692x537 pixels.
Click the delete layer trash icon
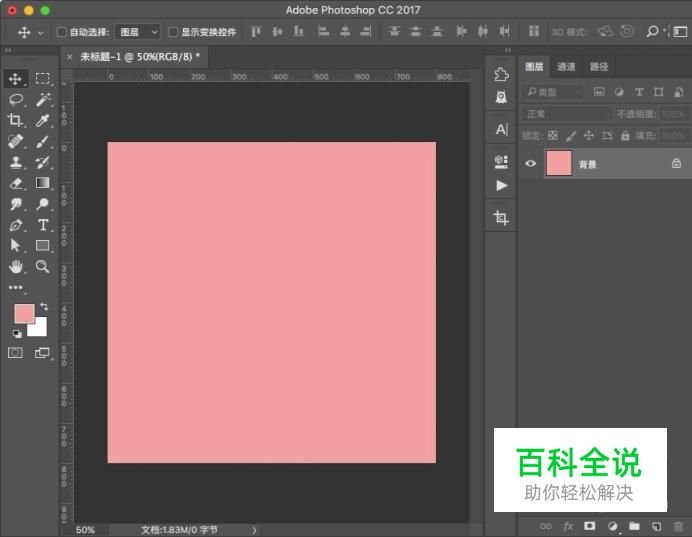pos(679,526)
